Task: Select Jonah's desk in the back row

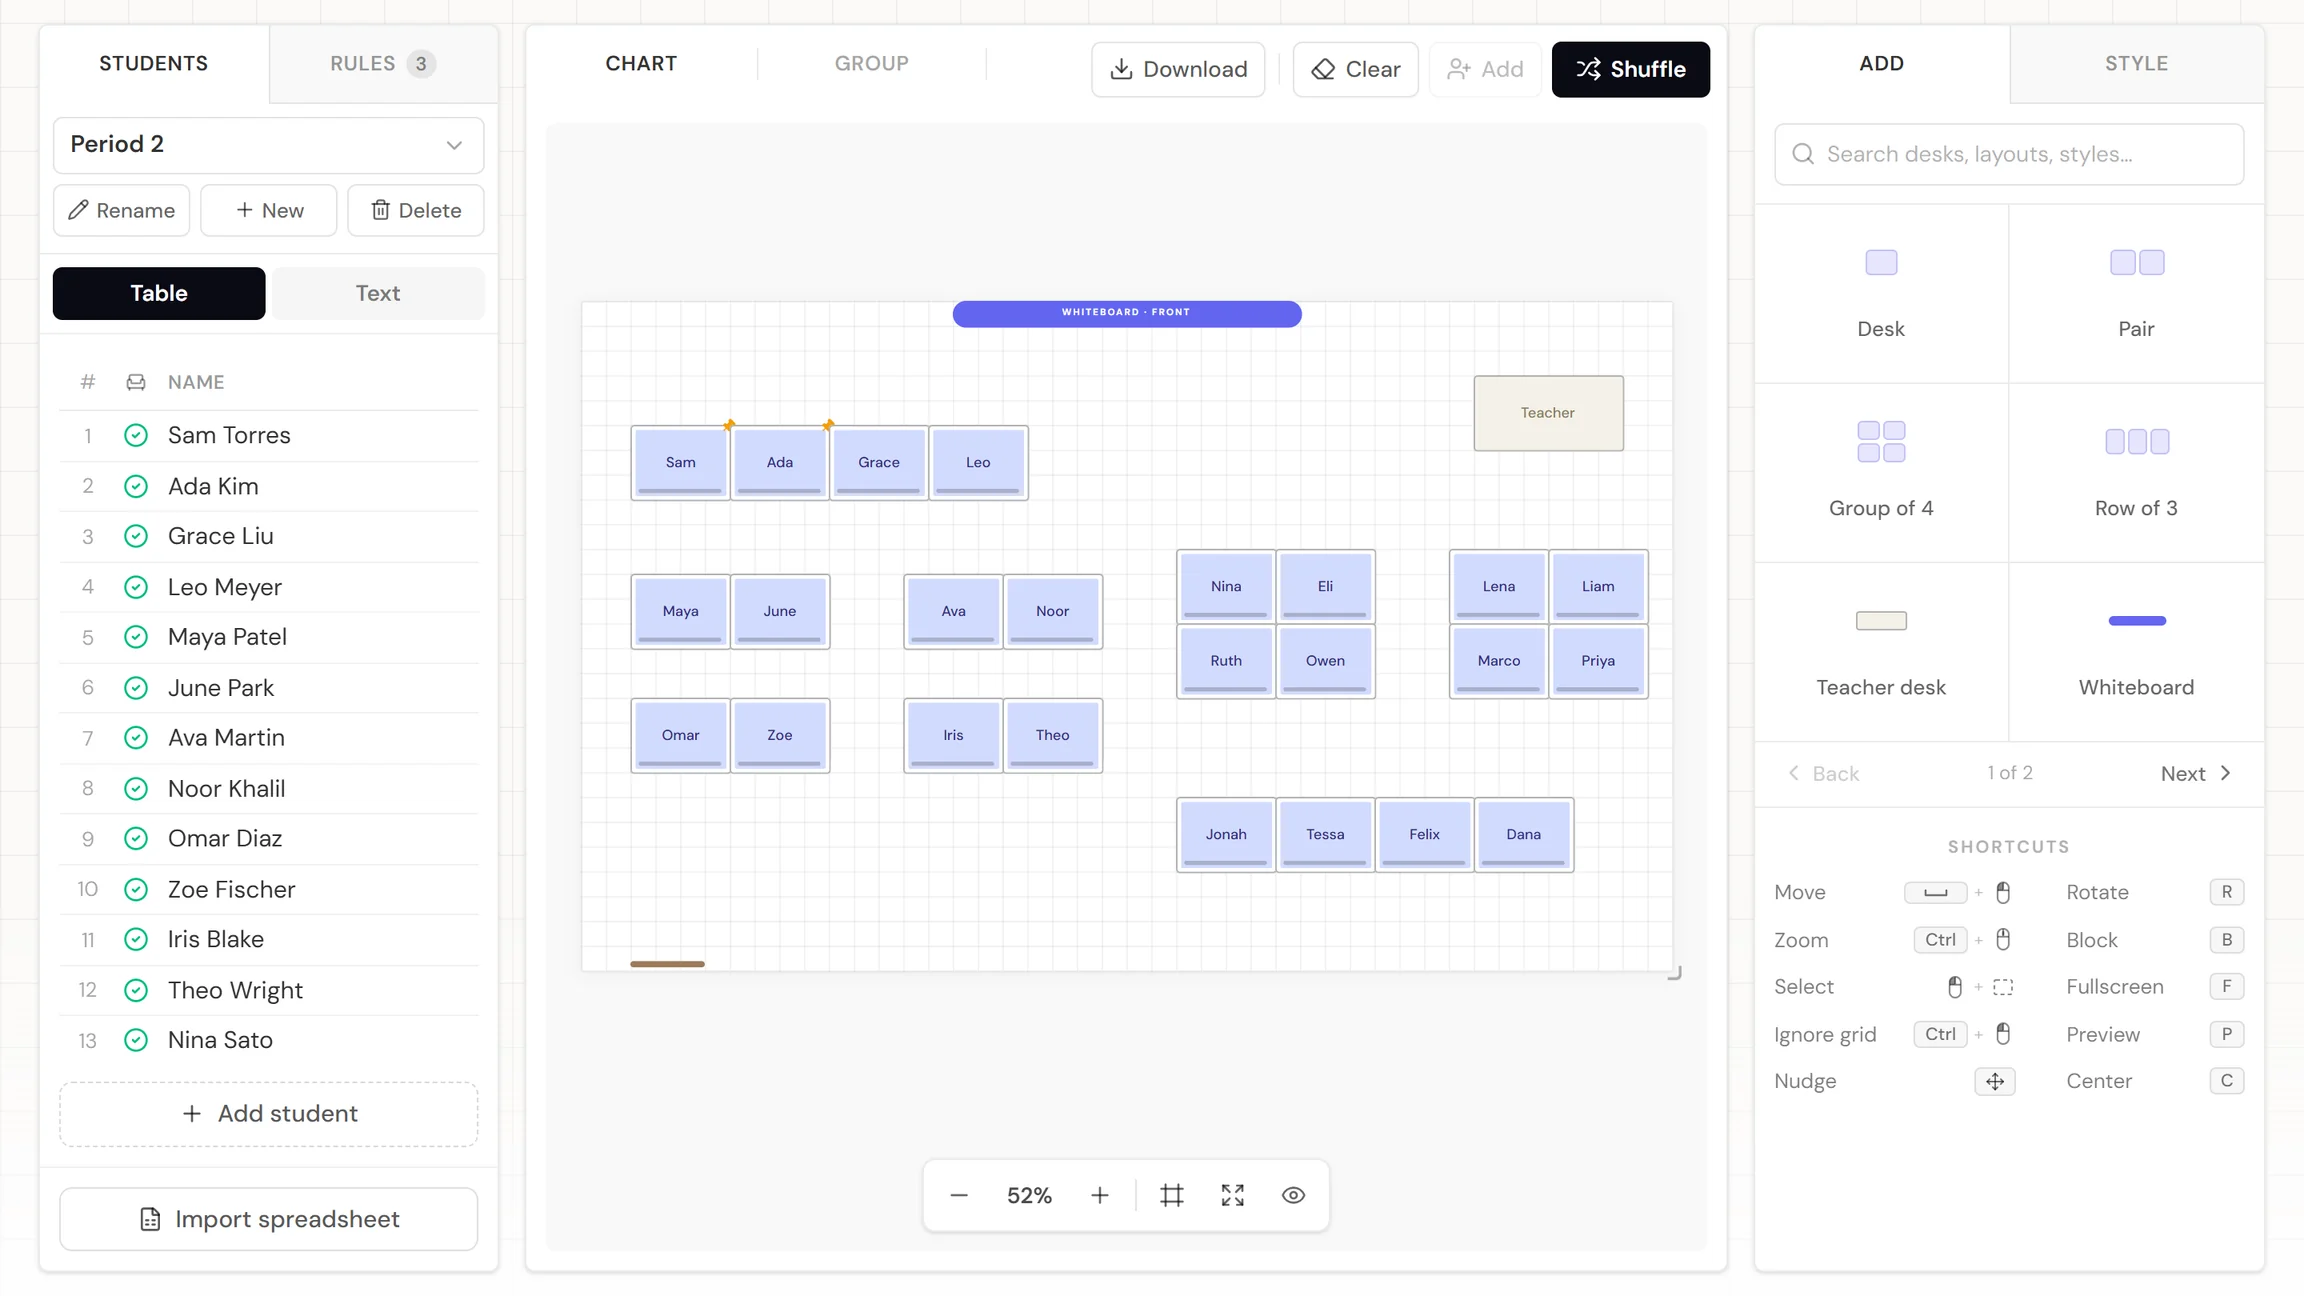Action: 1226,835
